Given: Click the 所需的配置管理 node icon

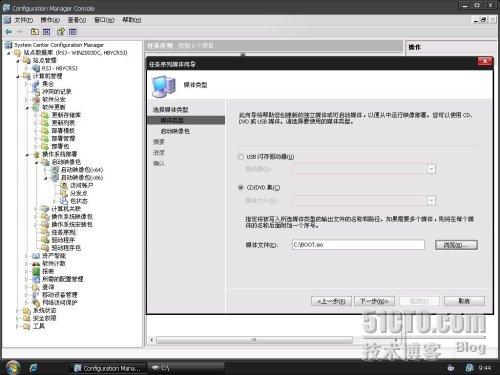Looking at the screenshot, I should tap(36, 279).
